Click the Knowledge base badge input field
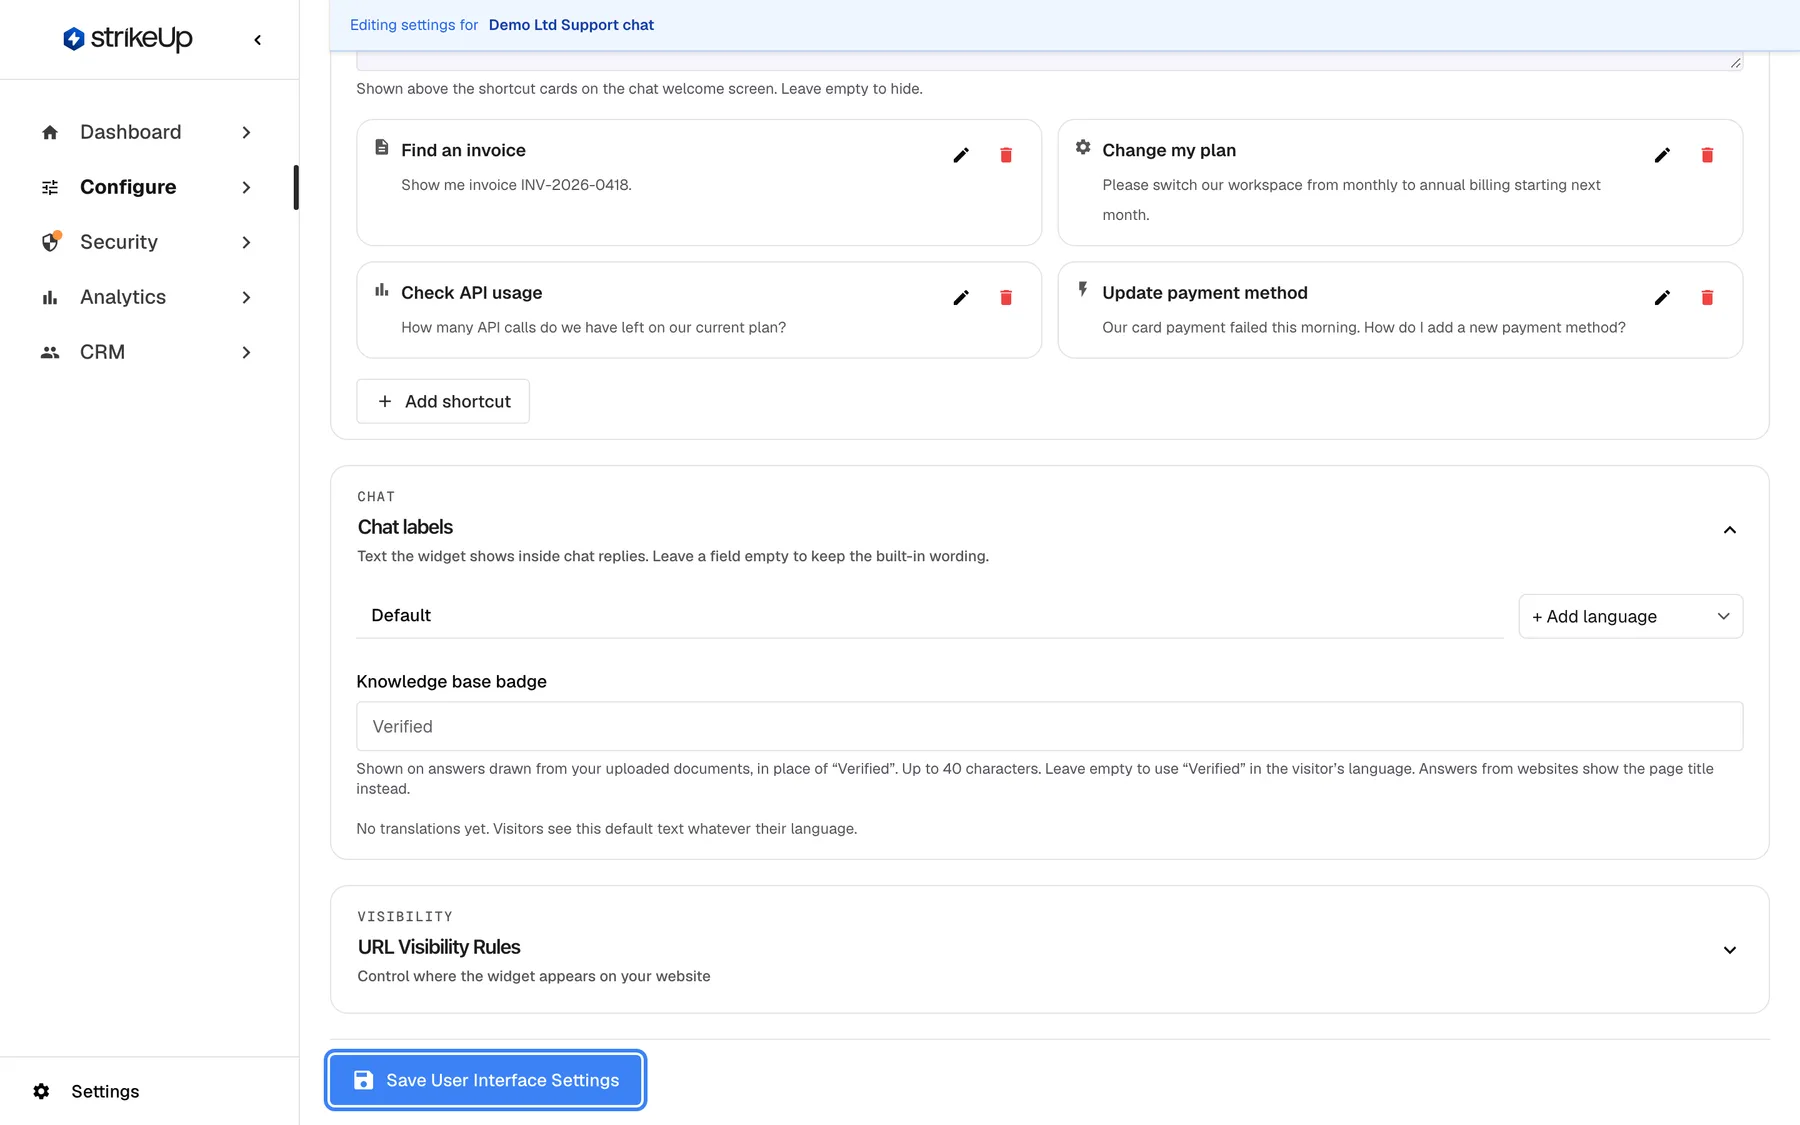1800x1125 pixels. (1049, 726)
